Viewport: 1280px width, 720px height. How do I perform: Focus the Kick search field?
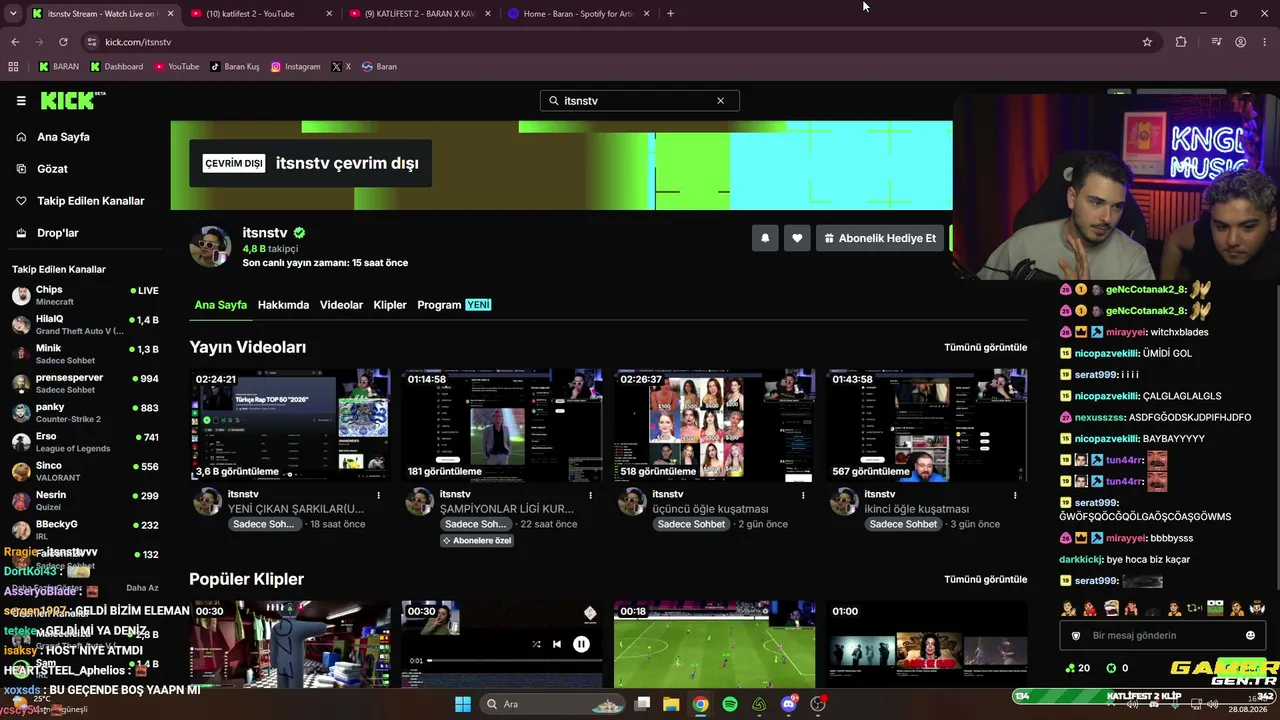point(639,101)
